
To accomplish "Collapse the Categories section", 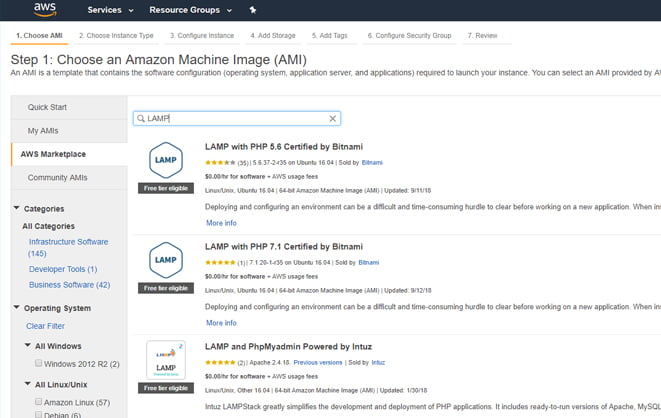I will (x=17, y=208).
